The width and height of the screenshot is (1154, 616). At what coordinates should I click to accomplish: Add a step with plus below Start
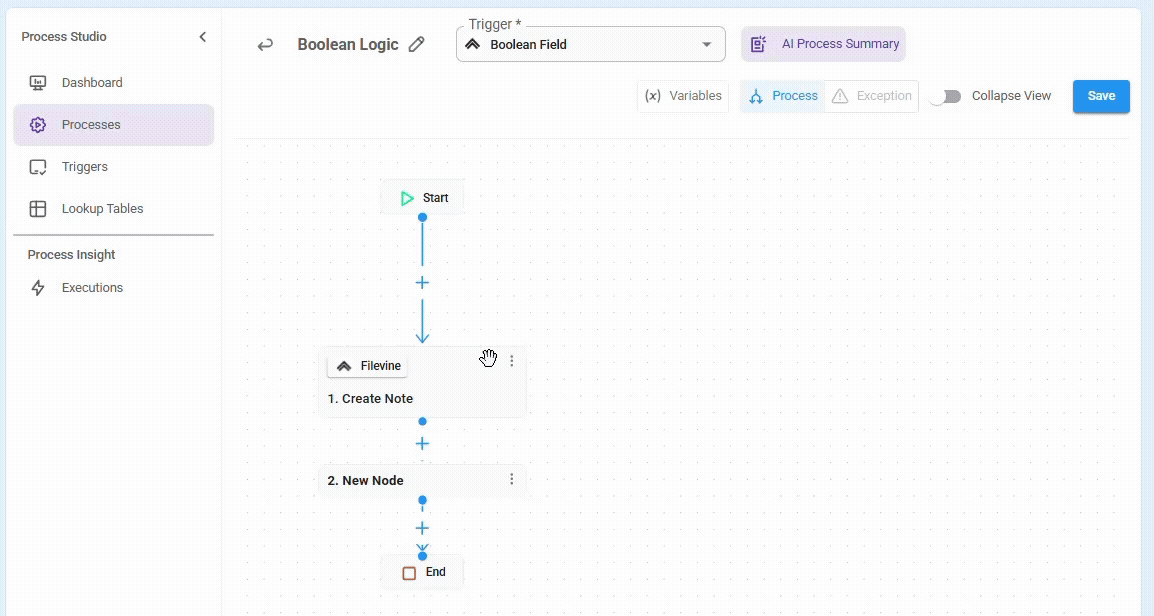(x=422, y=283)
